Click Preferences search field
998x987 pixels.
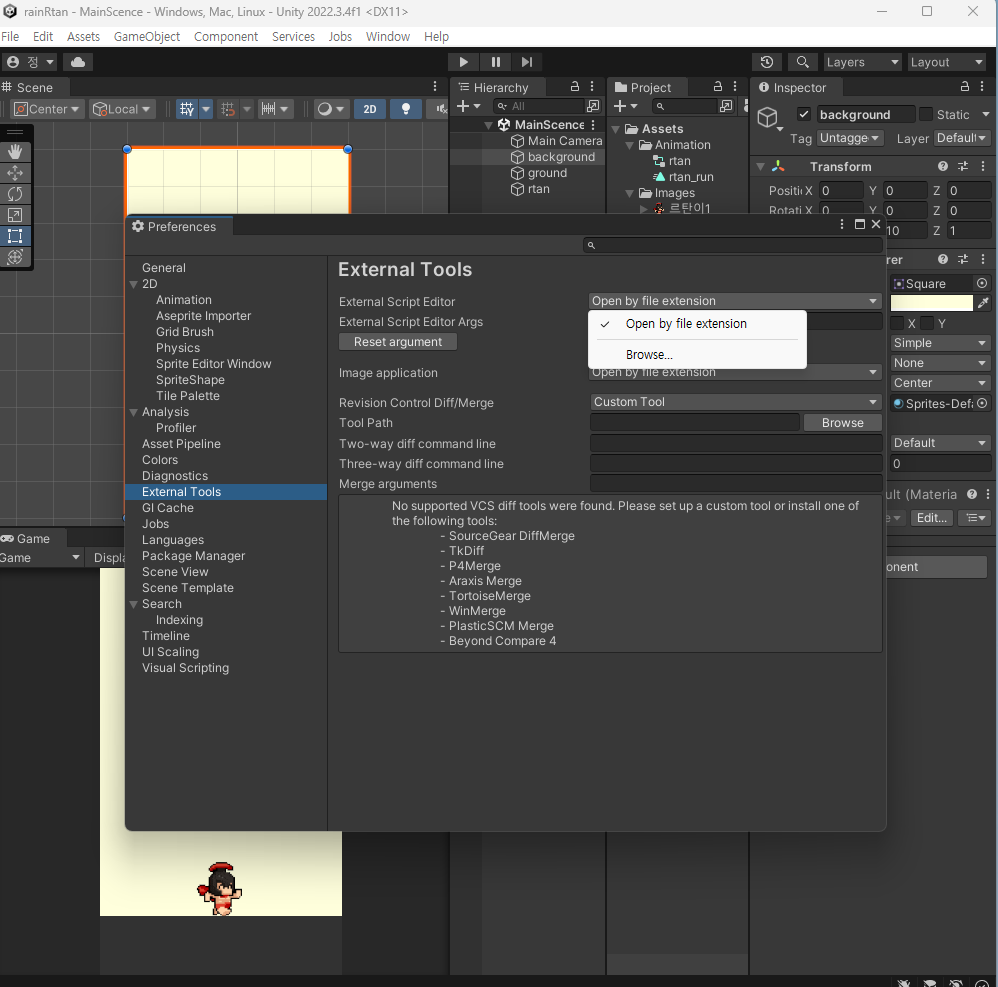[x=733, y=245]
